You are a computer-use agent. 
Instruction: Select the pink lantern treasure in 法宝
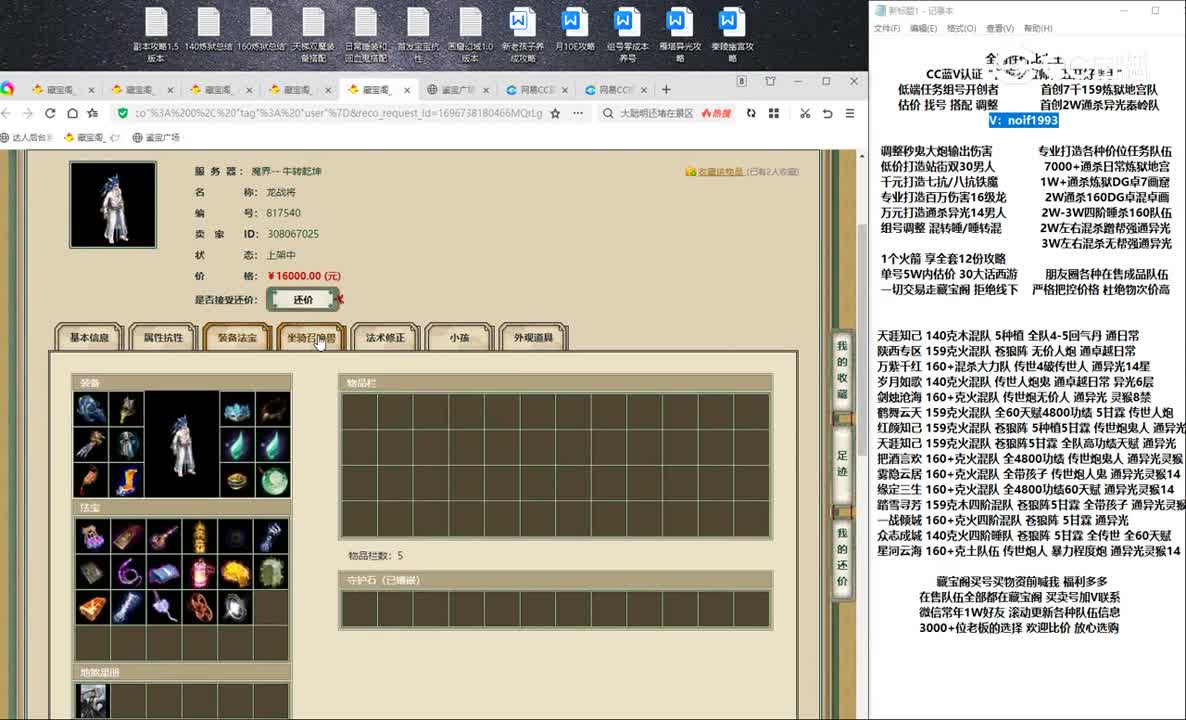click(x=200, y=573)
